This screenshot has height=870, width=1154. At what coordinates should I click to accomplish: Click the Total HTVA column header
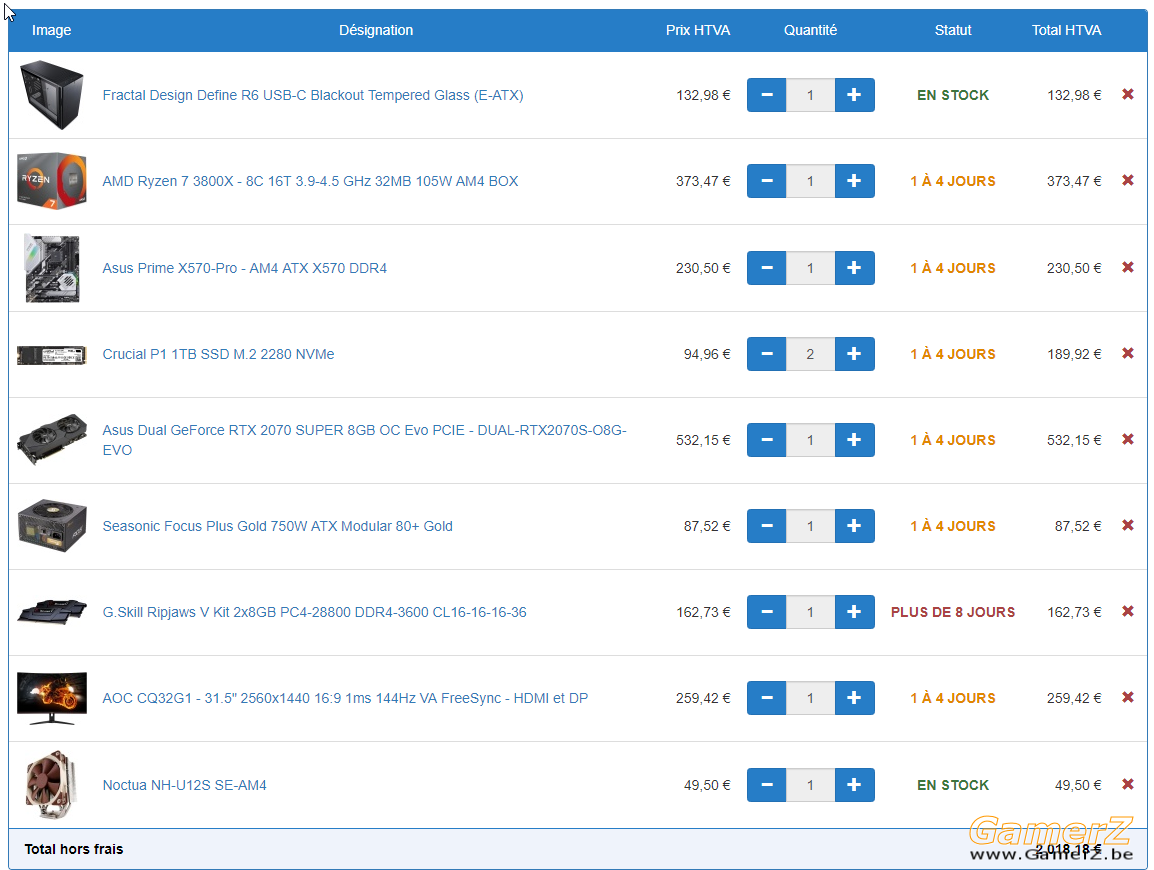pos(1066,30)
